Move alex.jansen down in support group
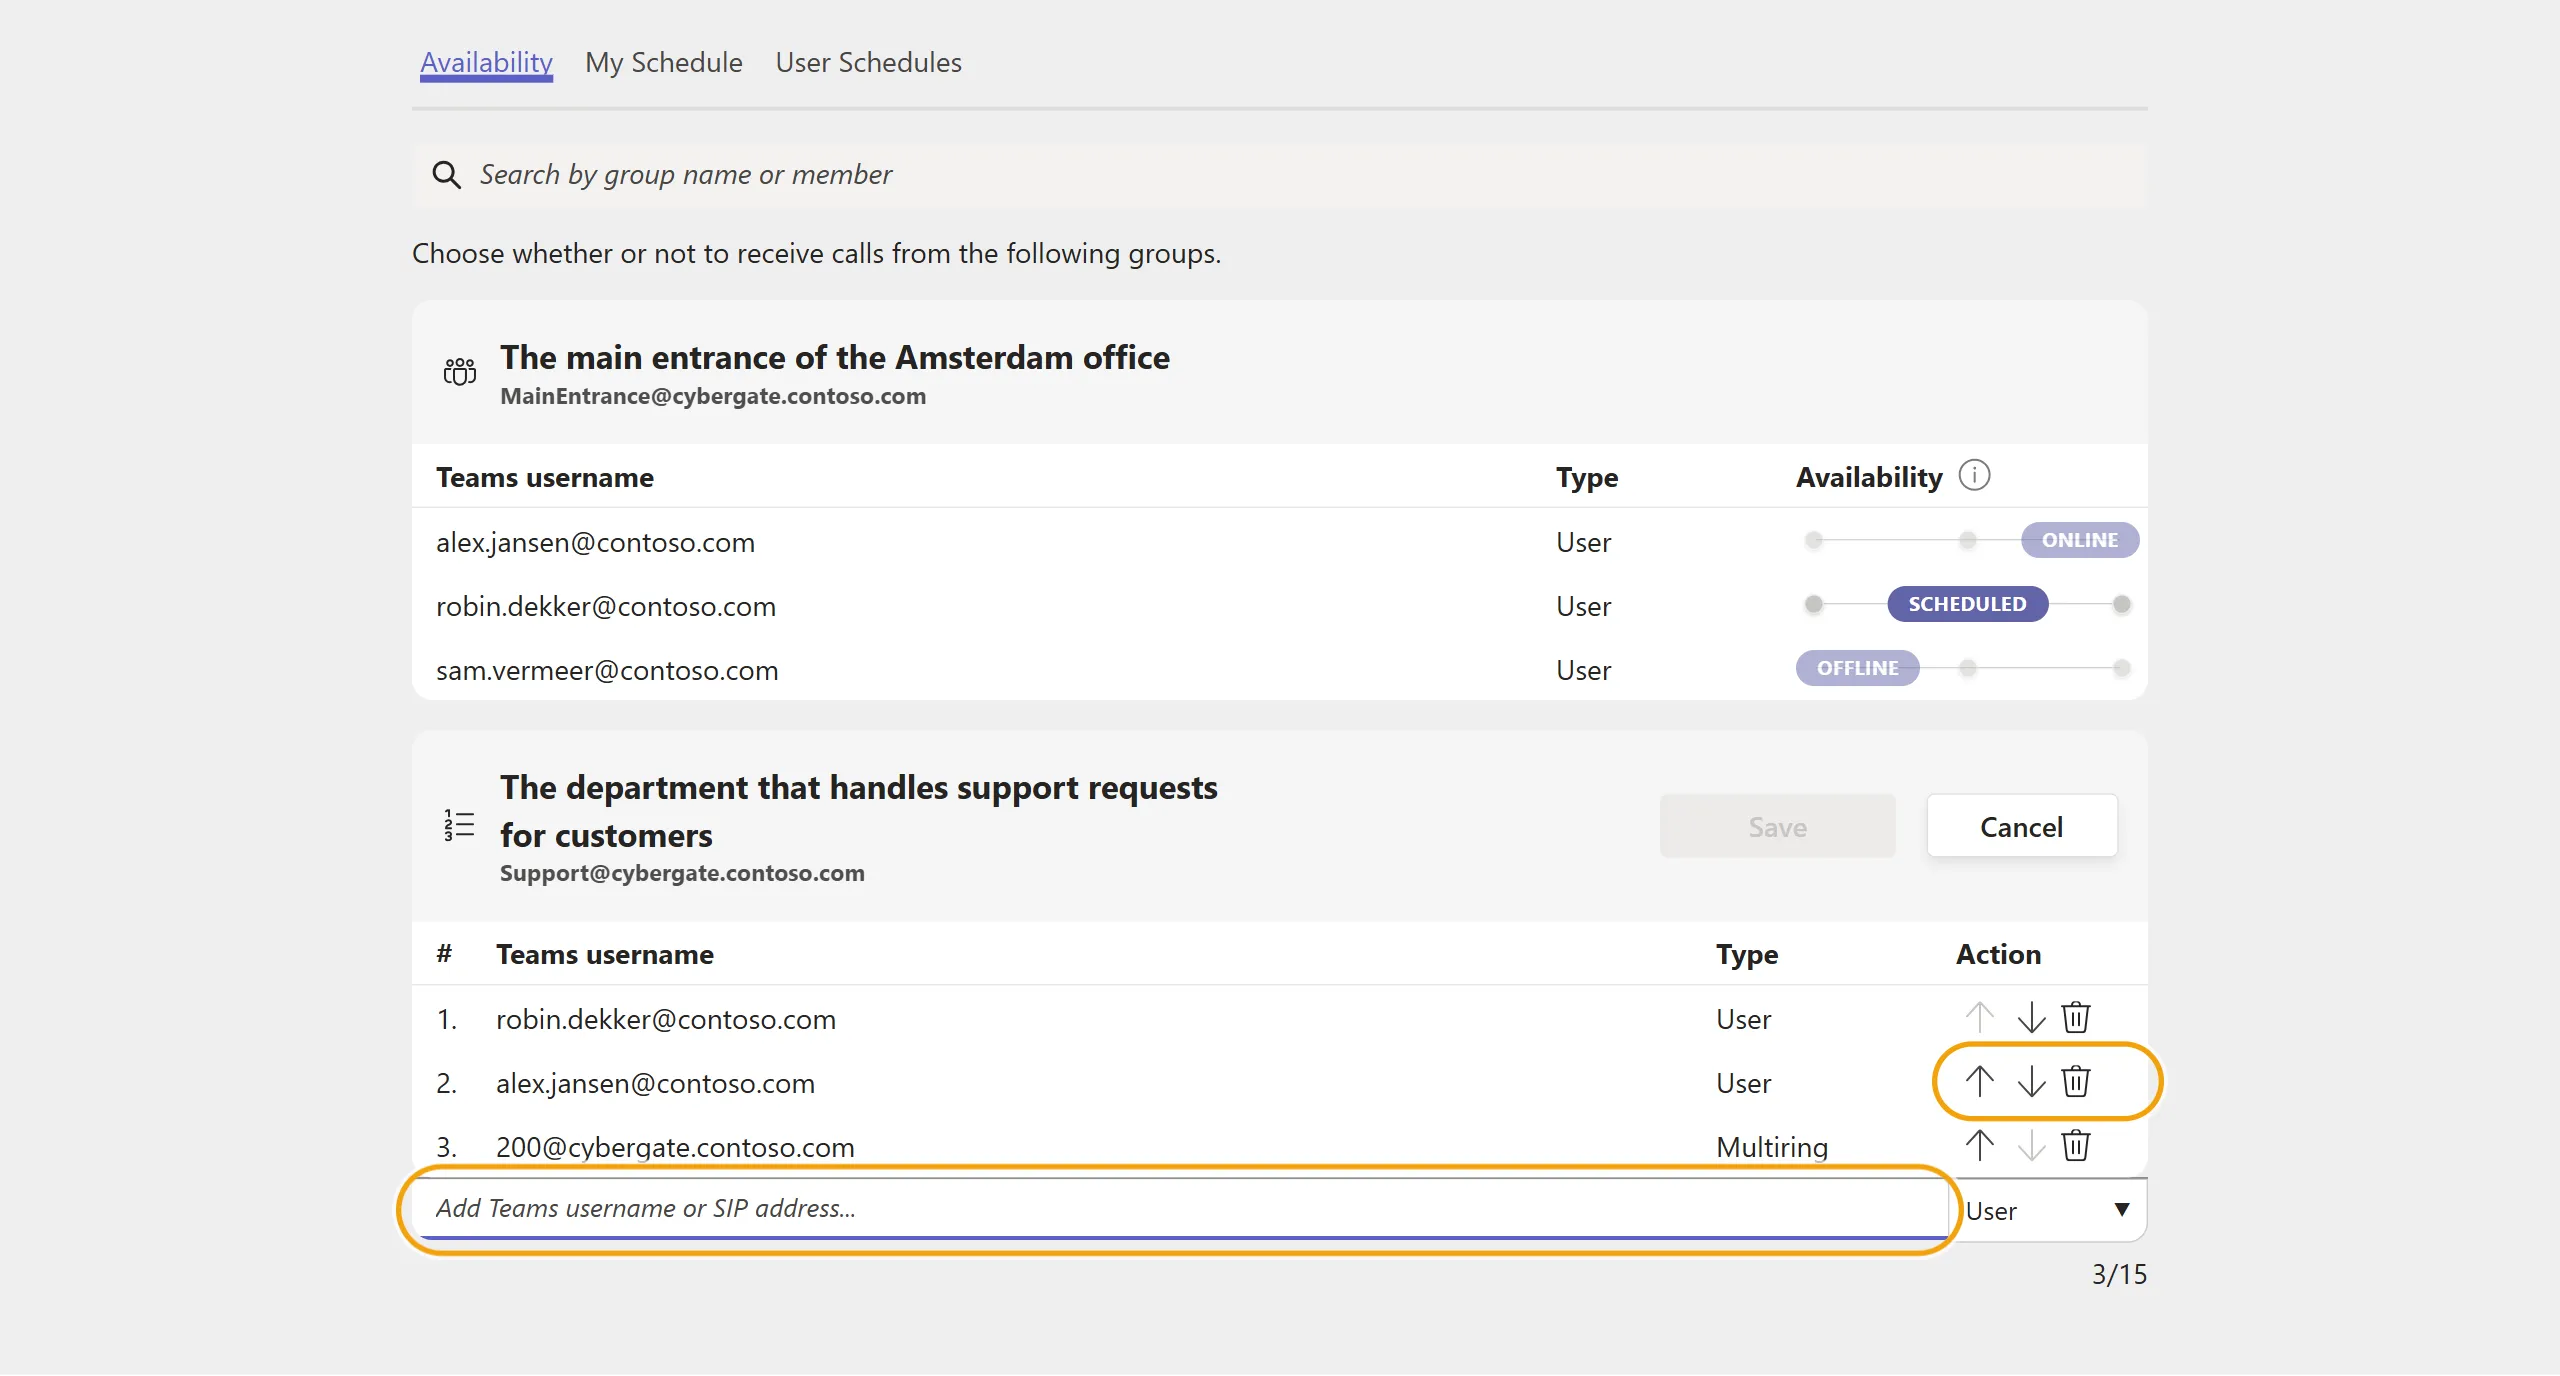 click(2030, 1082)
